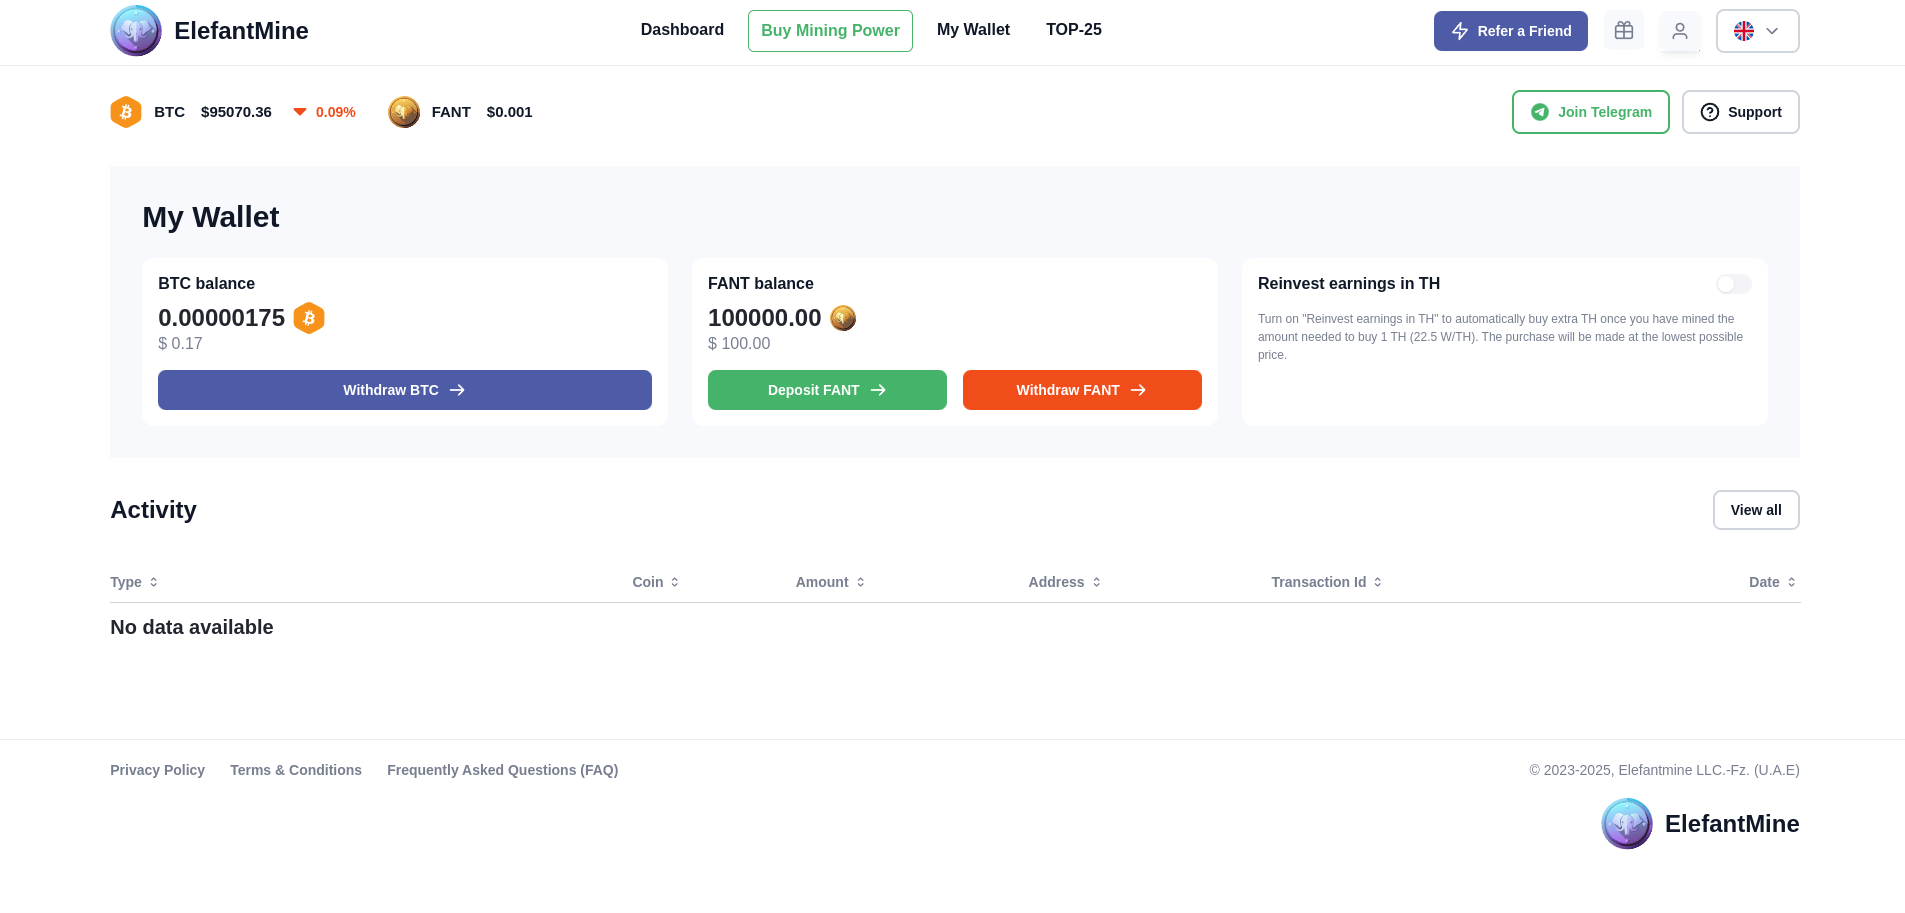Screen dimensions: 1905x913
Task: Click the orange BTC ticker icon
Action: [x=126, y=112]
